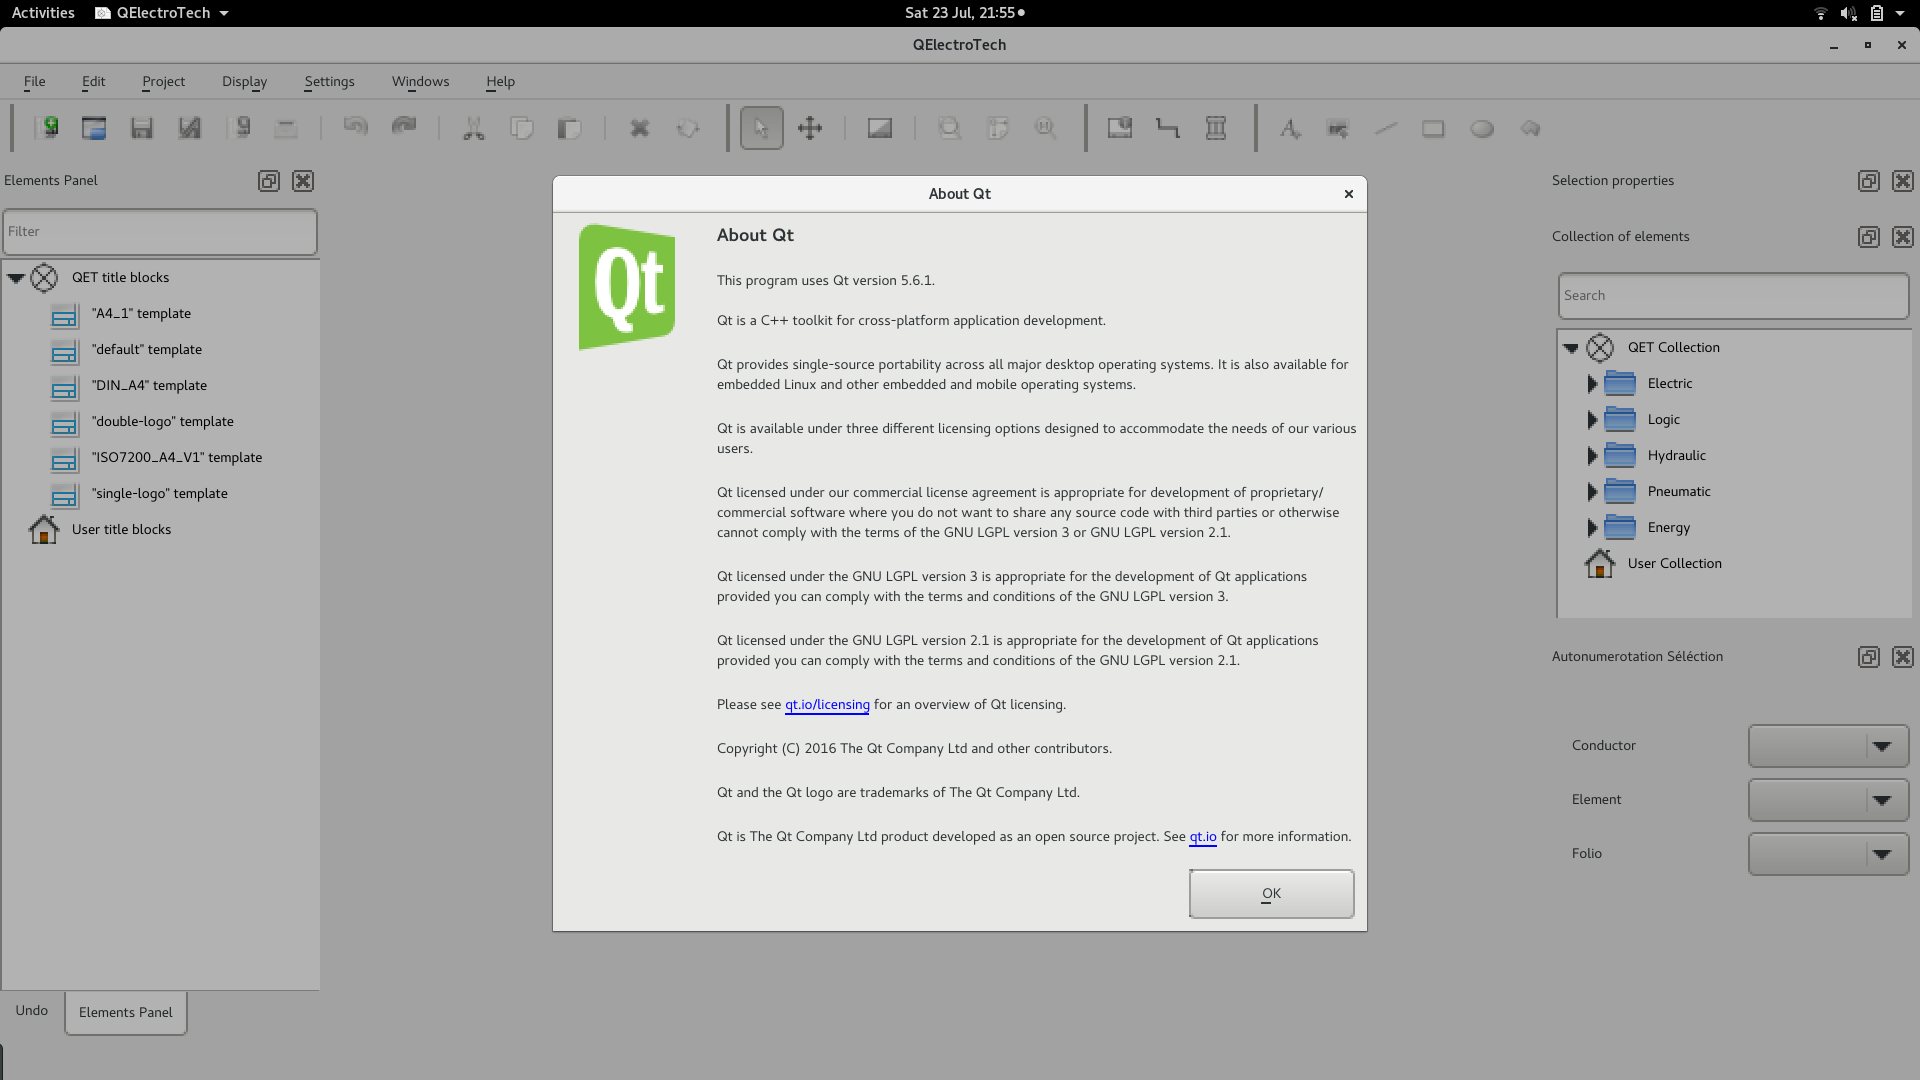Collapse the QET title blocks tree
This screenshot has width=1920, height=1080.
(x=16, y=278)
